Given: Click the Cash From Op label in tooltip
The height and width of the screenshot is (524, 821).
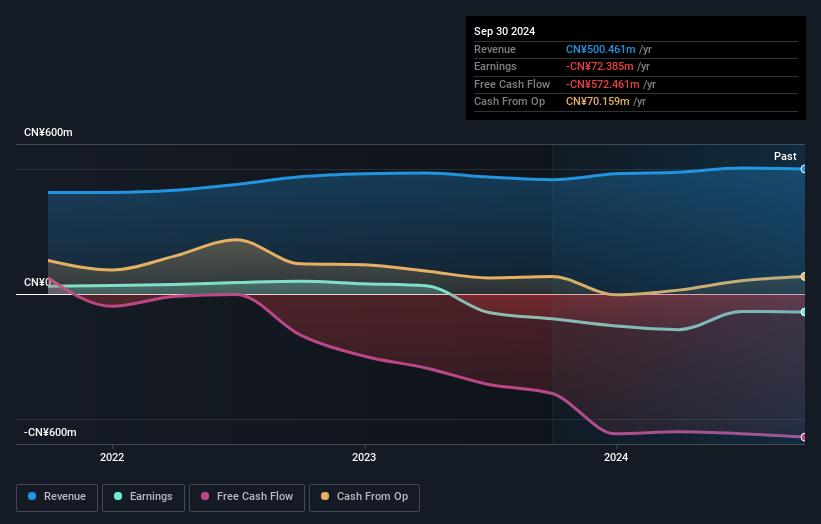Looking at the screenshot, I should (x=509, y=102).
